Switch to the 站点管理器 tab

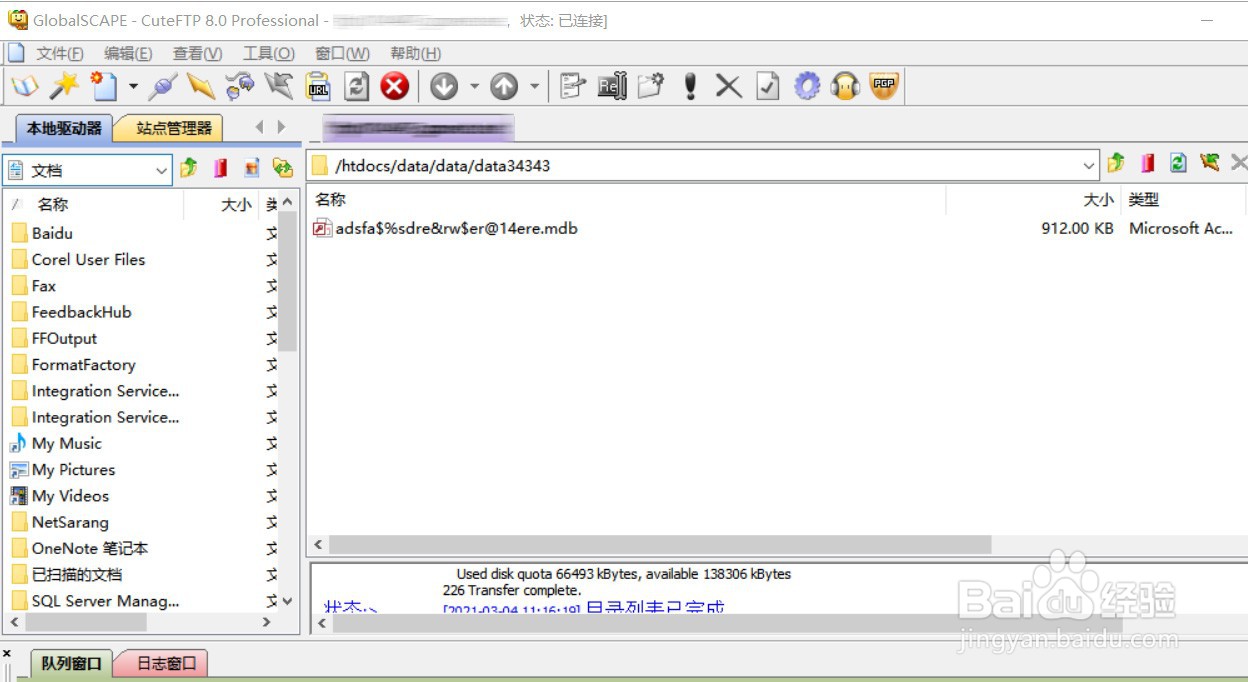[173, 128]
